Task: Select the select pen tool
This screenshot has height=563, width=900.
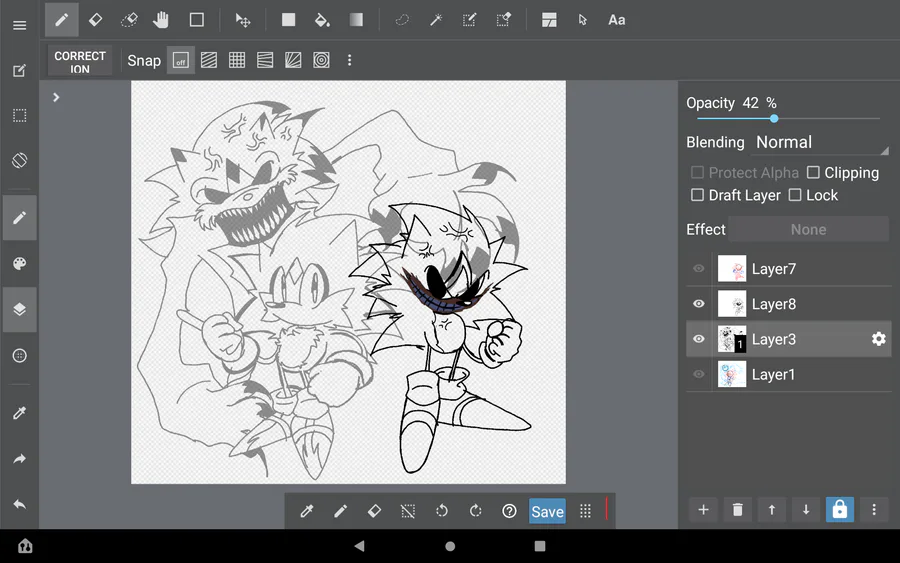Action: (x=470, y=20)
